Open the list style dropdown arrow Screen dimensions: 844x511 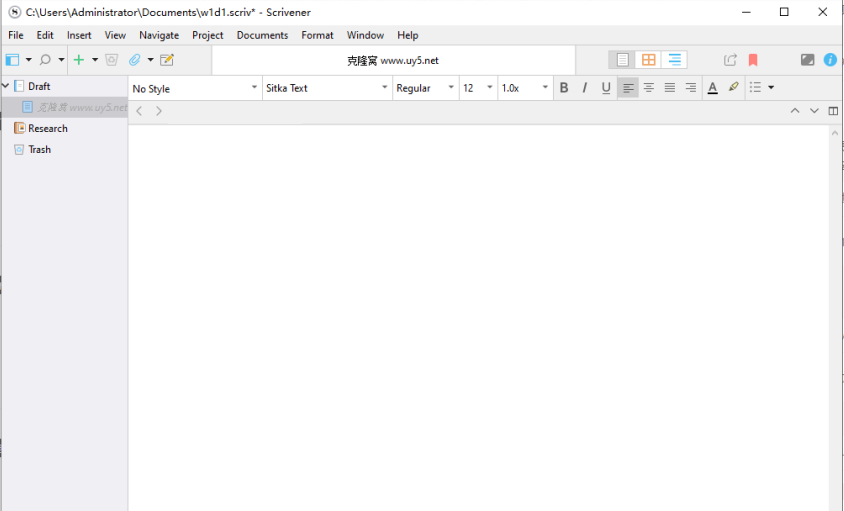pyautogui.click(x=771, y=87)
